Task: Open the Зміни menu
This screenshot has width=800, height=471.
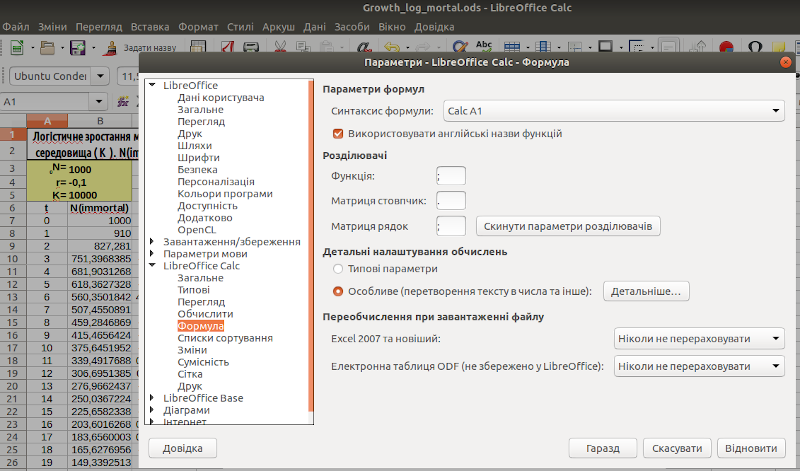Action: coord(53,27)
